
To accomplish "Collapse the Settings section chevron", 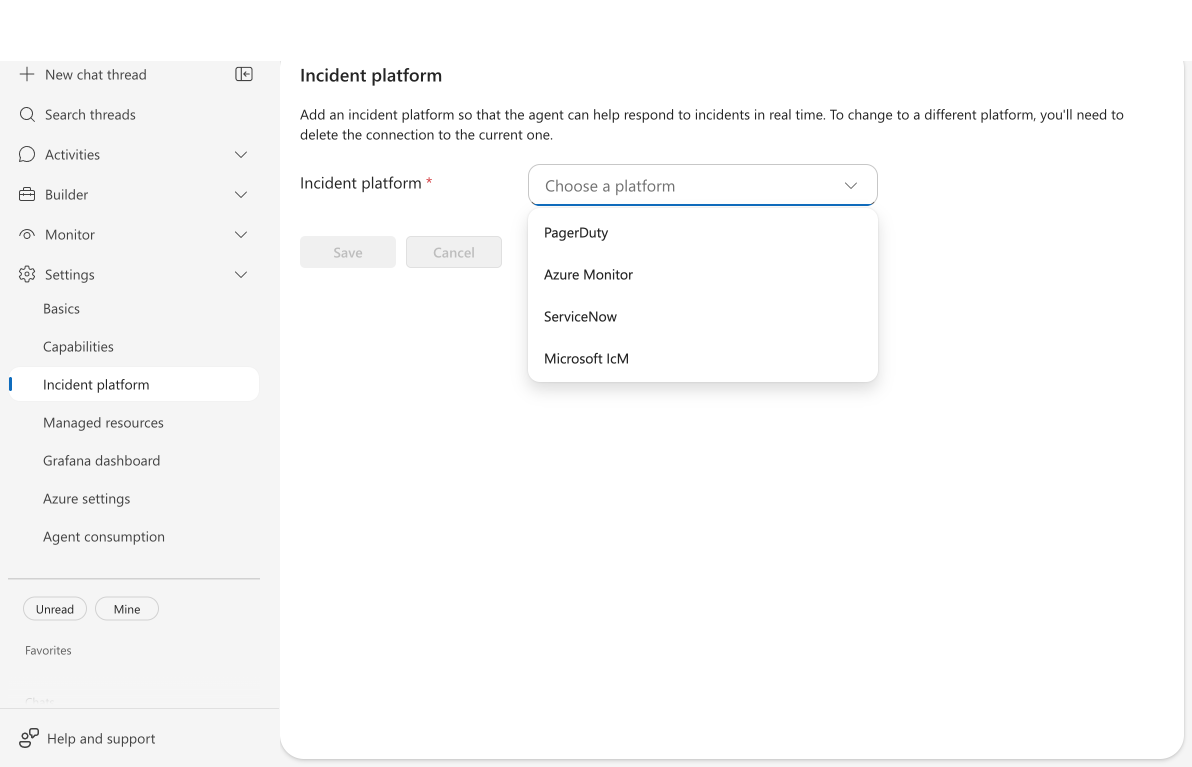I will click(241, 274).
